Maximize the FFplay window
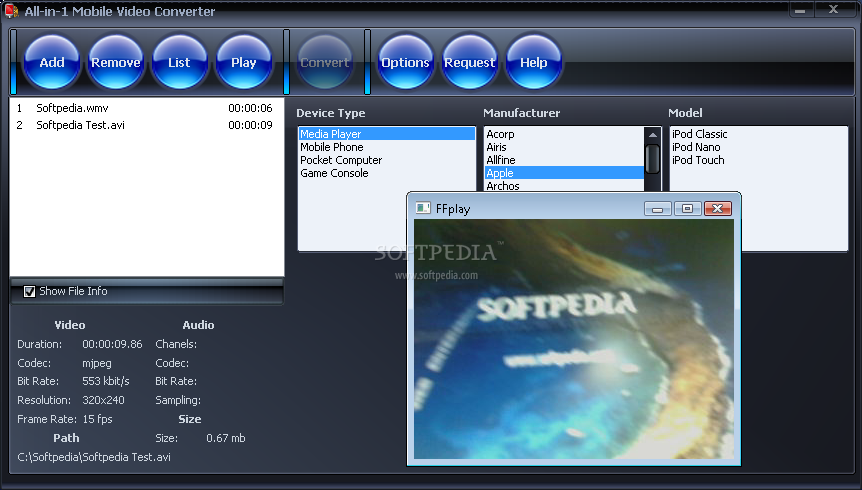This screenshot has height=490, width=862. tap(687, 209)
